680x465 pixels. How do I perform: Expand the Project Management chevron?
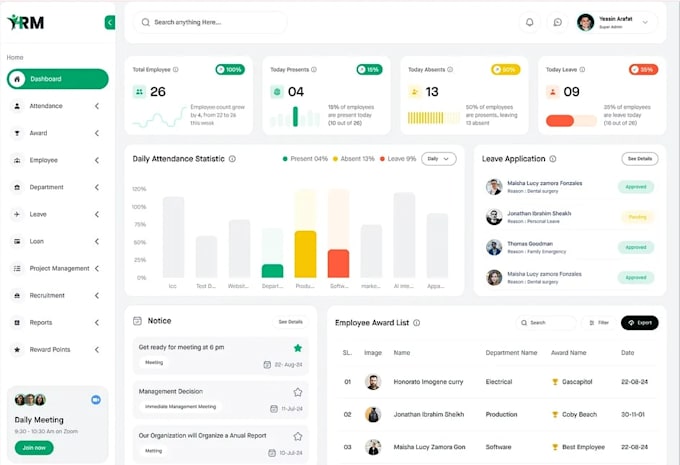[97, 269]
